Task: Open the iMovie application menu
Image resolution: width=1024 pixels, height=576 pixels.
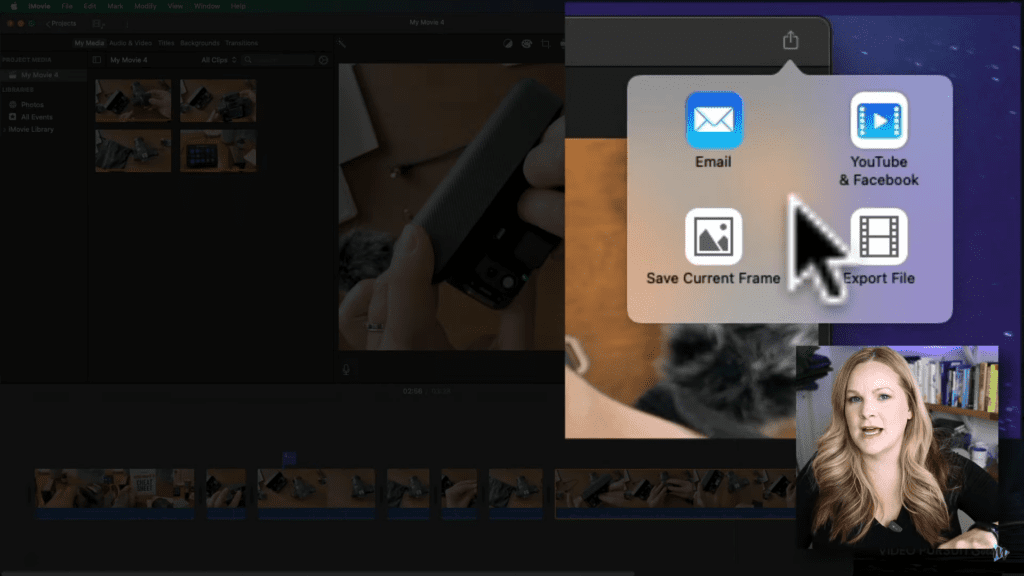Action: (x=39, y=6)
